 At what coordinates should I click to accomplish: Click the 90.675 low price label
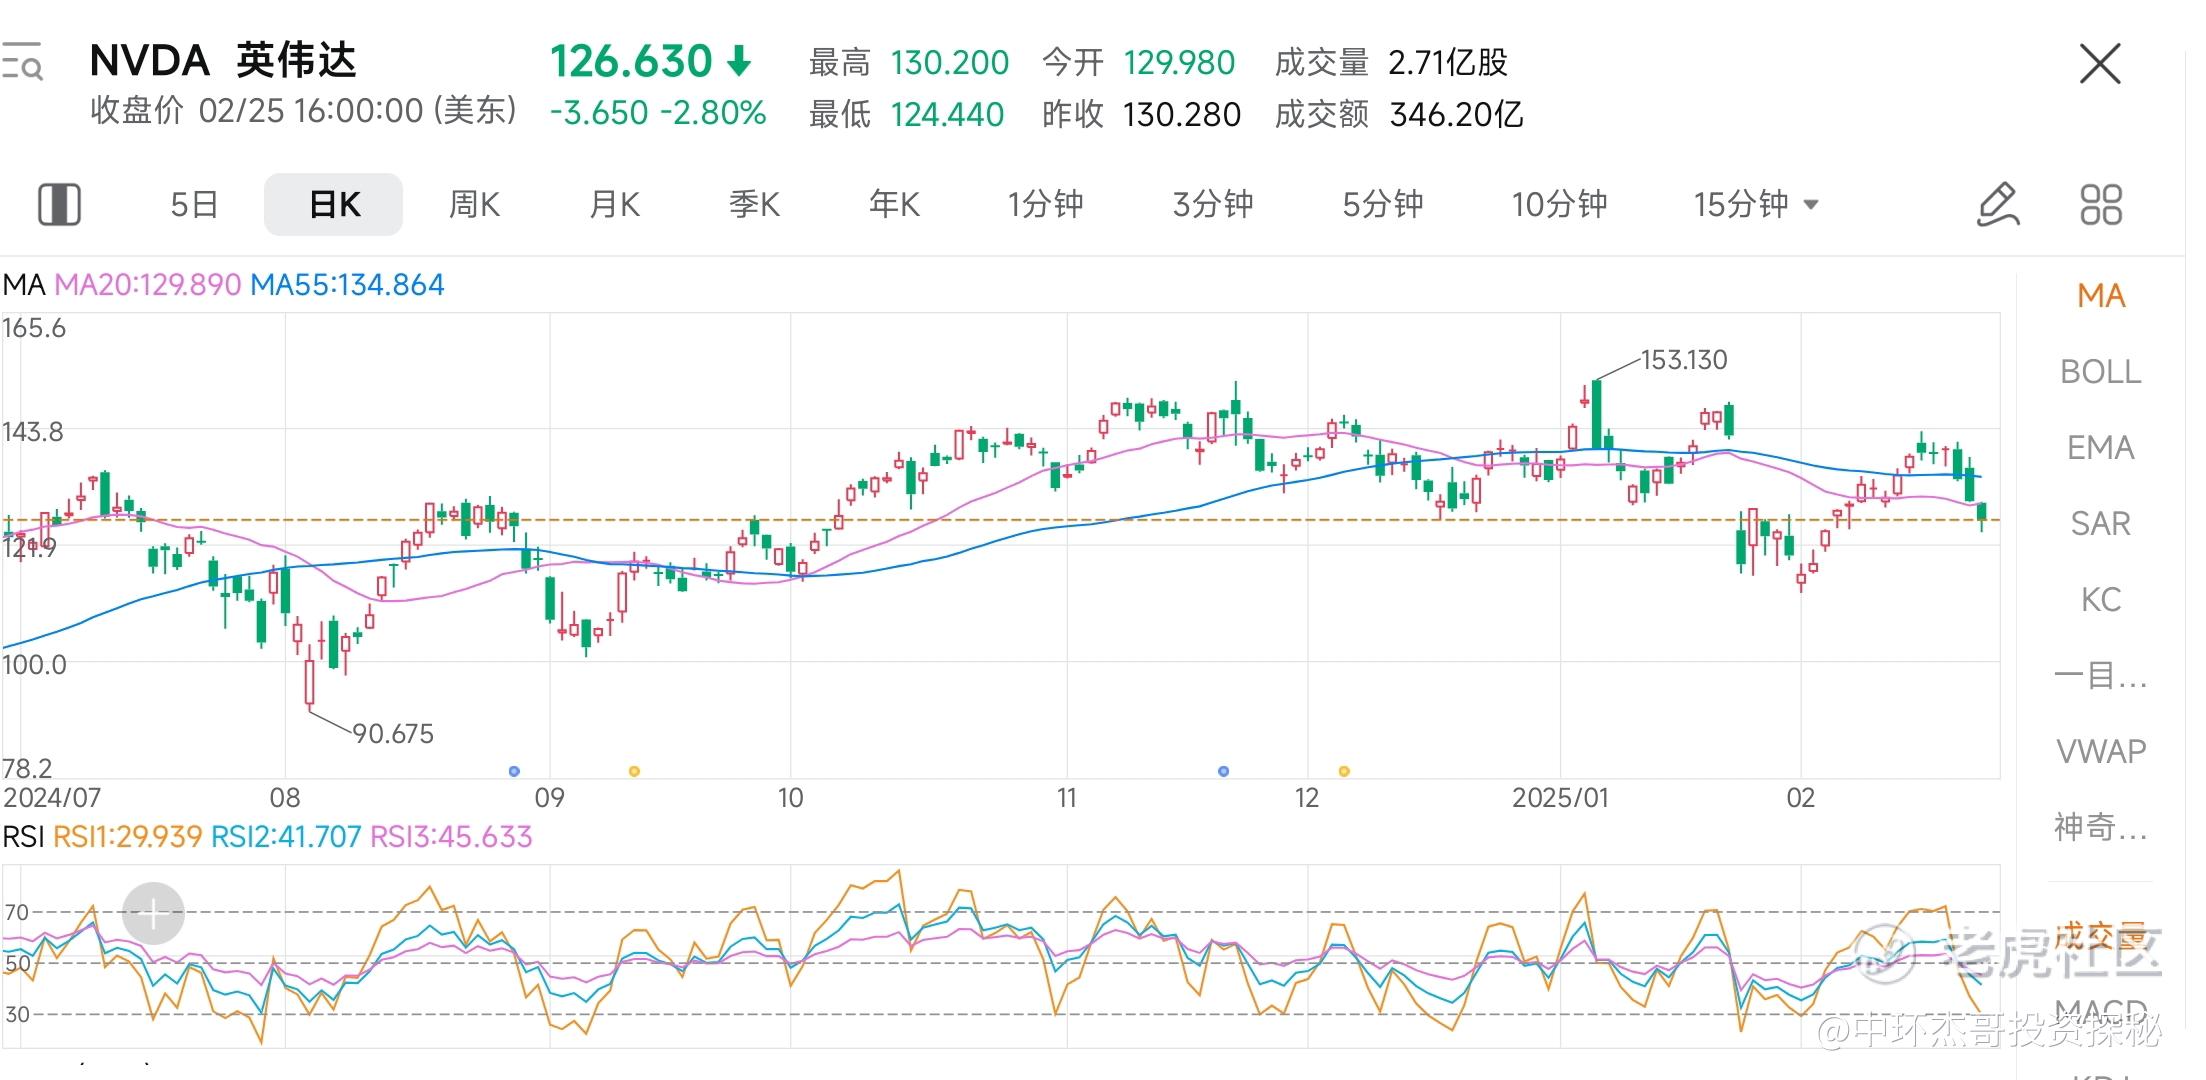tap(393, 734)
